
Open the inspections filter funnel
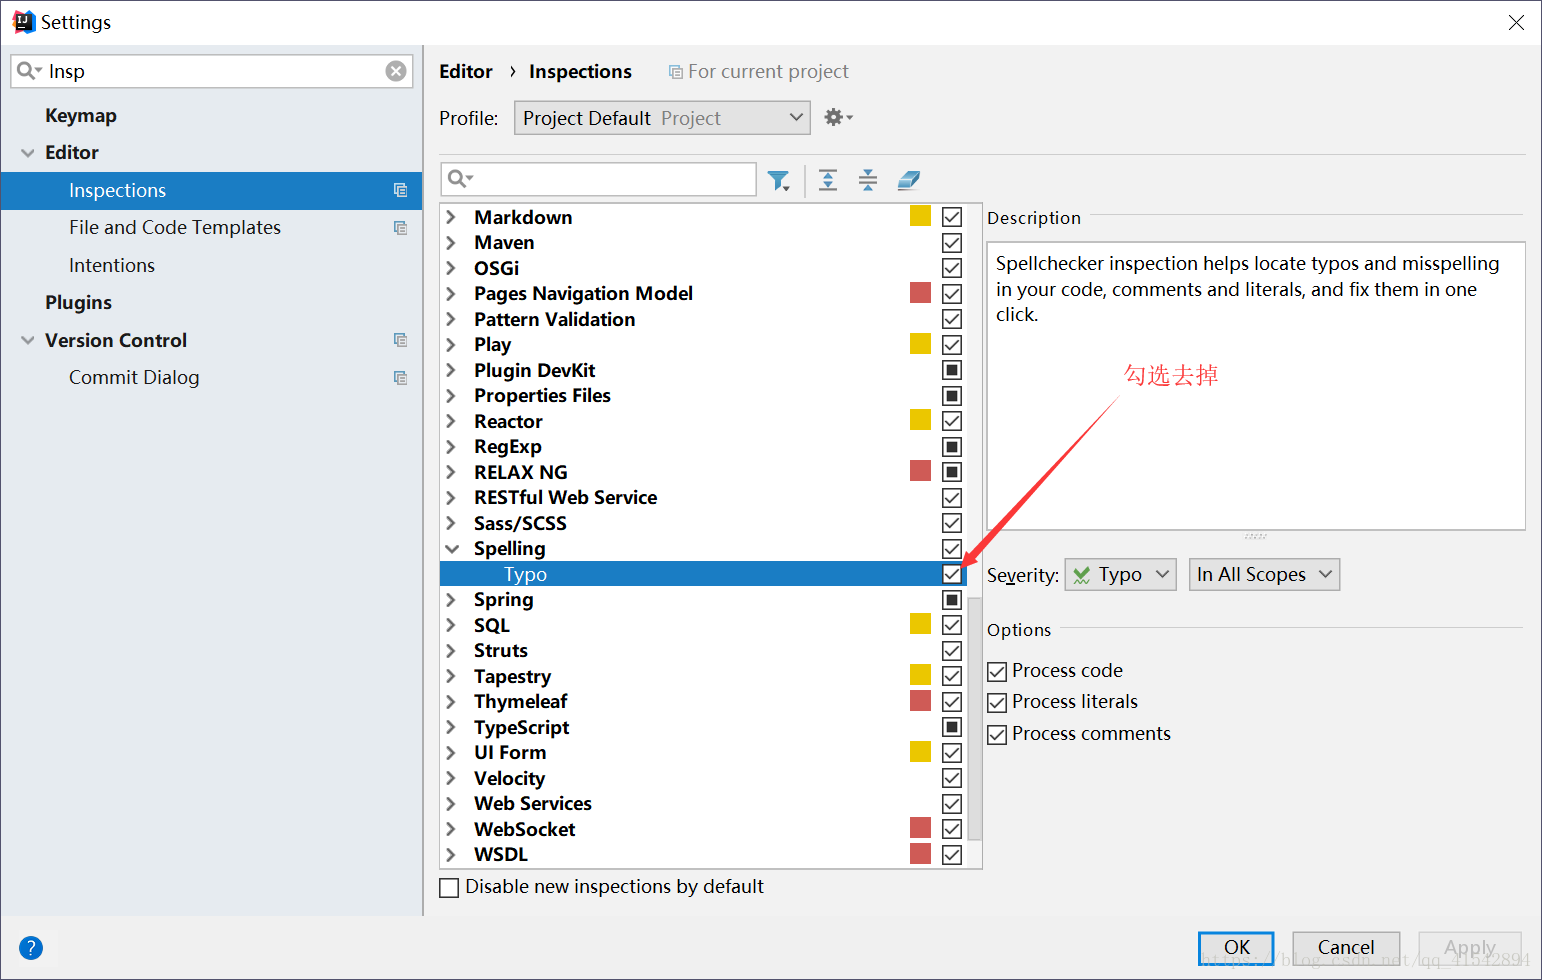tap(779, 180)
